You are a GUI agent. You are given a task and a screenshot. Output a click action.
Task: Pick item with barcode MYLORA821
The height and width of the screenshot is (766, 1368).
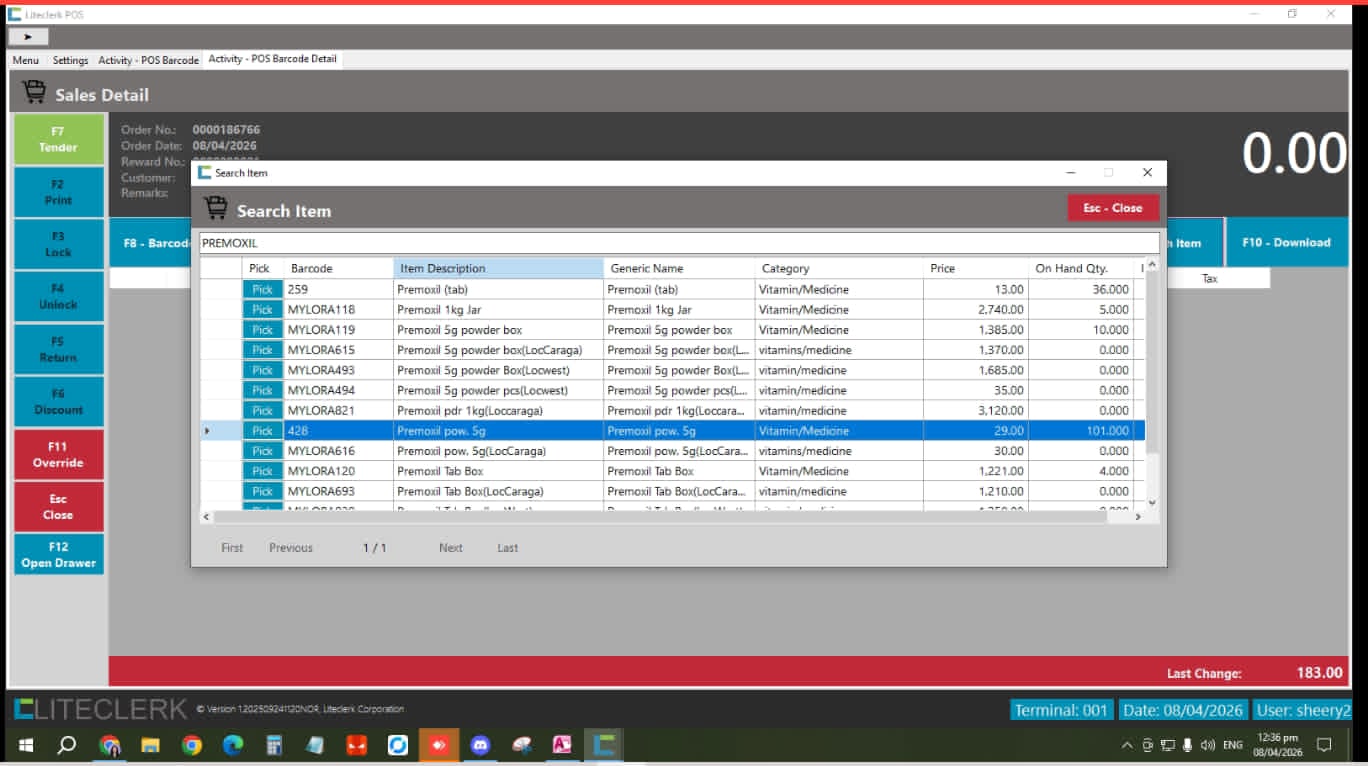262,410
